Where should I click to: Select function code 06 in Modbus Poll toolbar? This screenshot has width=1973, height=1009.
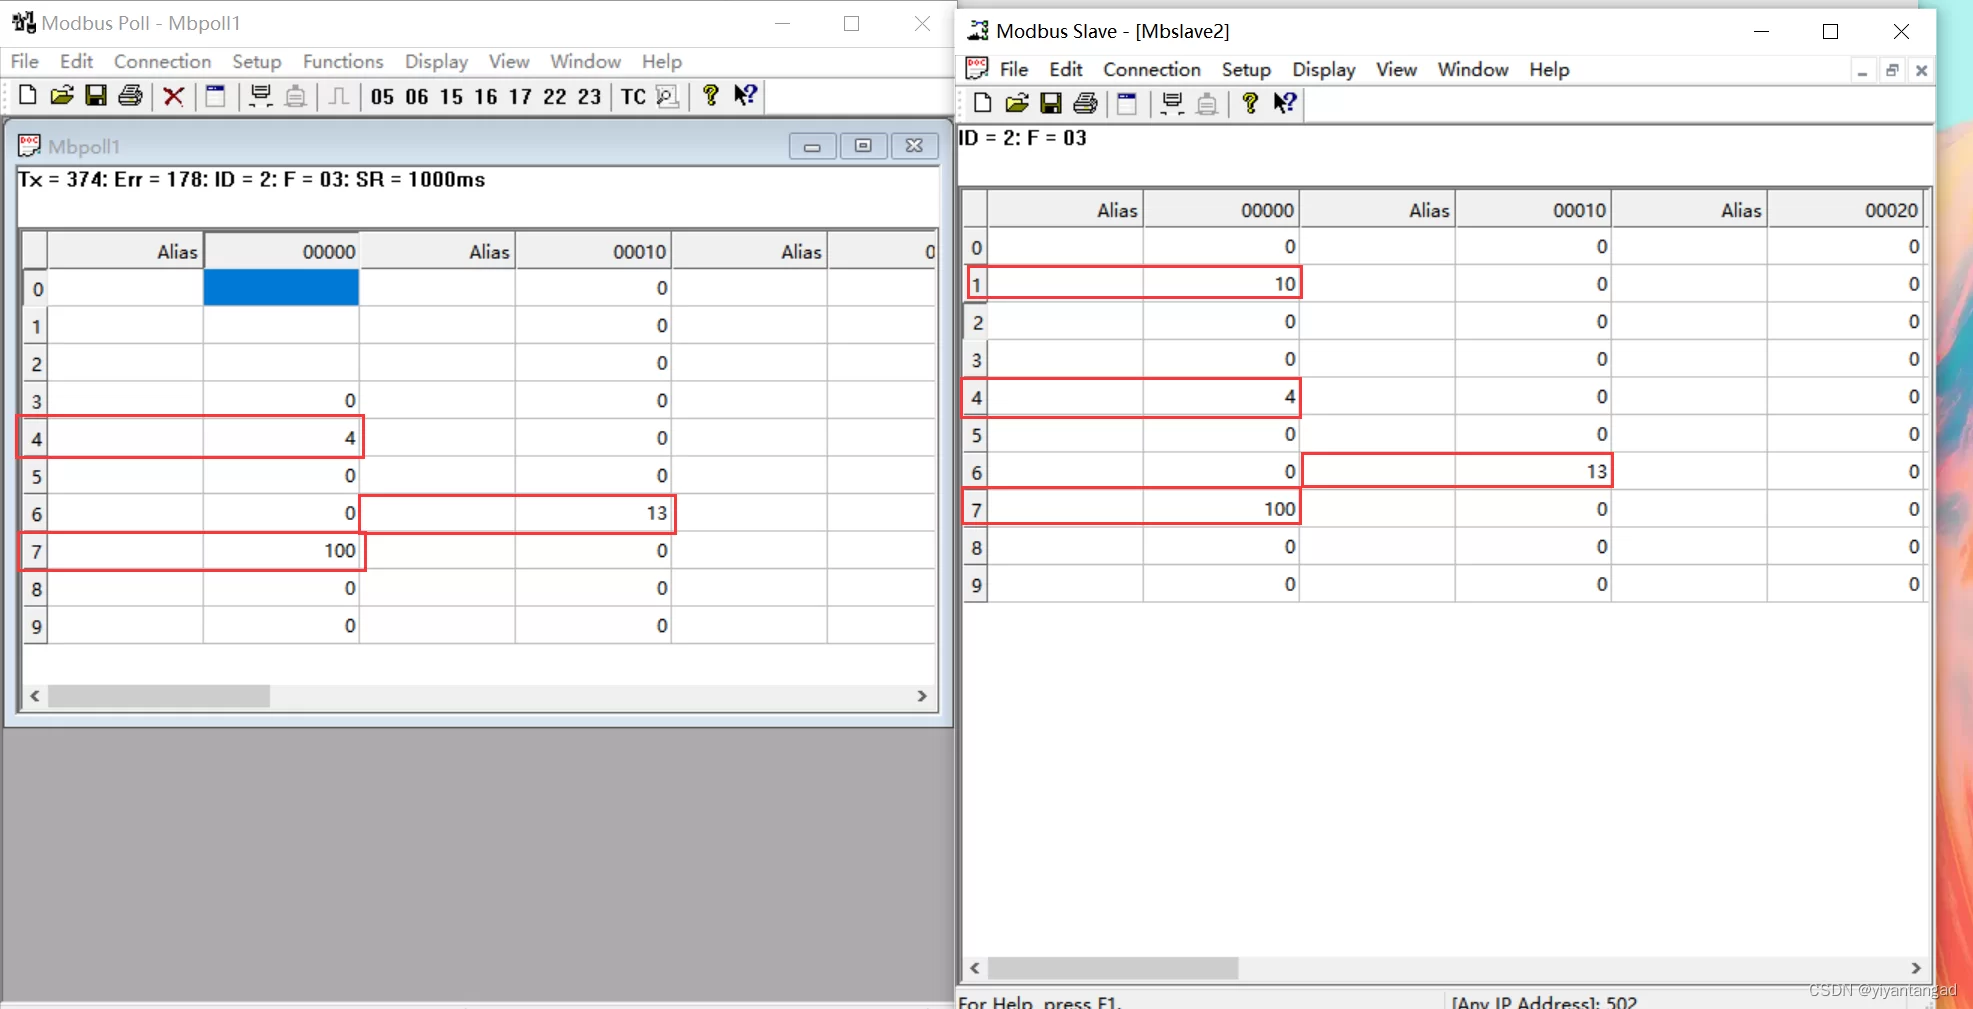point(417,97)
